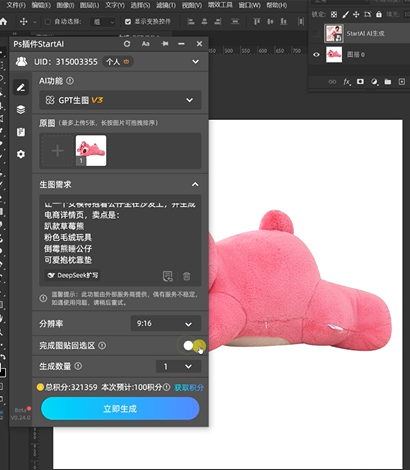Open 图像(I) menu

pos(65,5)
